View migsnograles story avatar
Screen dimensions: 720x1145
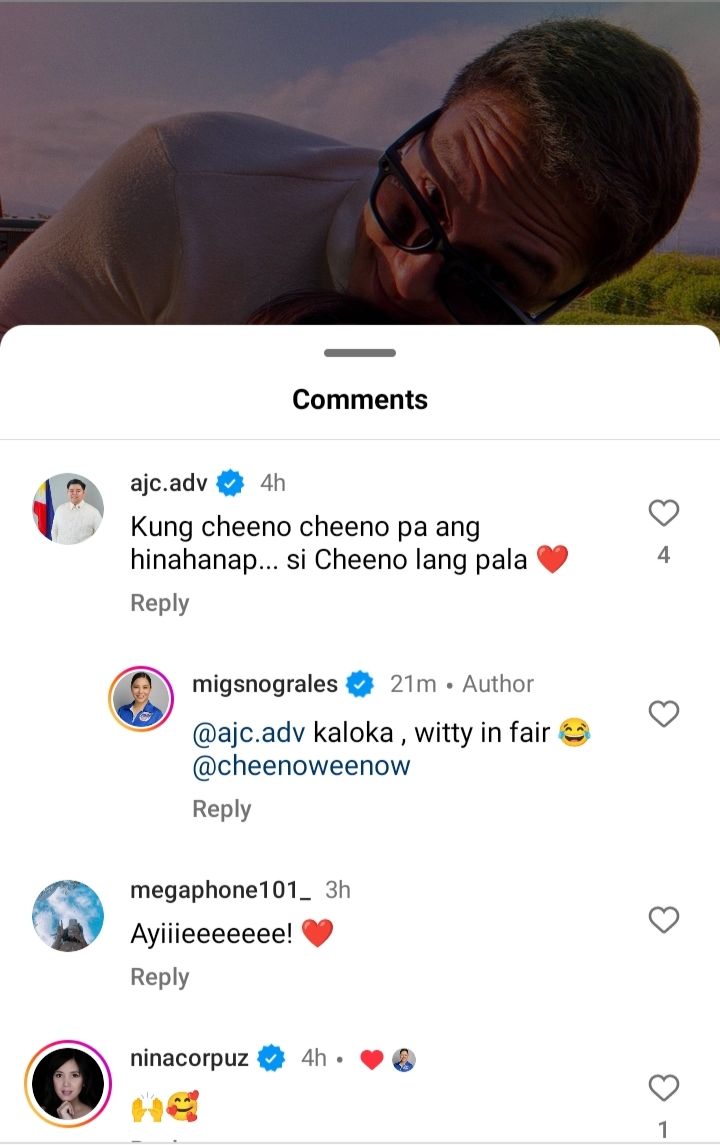tap(141, 699)
